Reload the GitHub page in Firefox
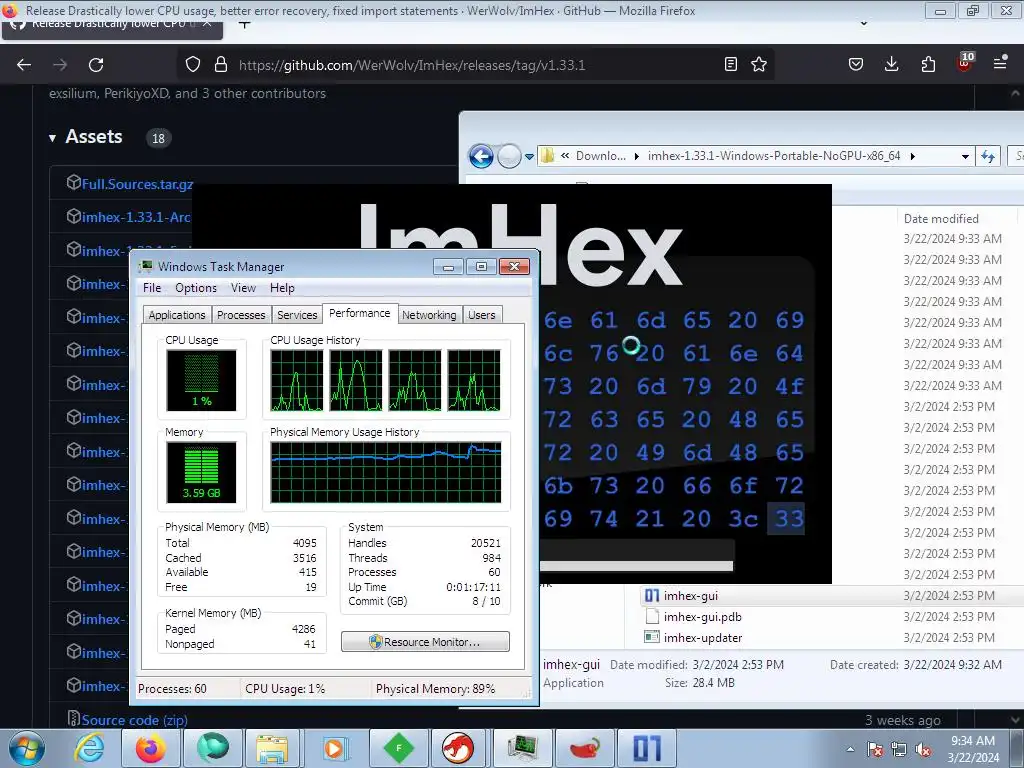 (x=96, y=65)
